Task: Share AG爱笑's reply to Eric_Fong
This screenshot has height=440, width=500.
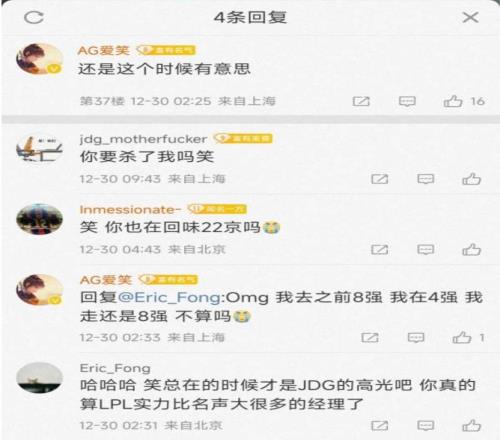Action: [x=370, y=338]
